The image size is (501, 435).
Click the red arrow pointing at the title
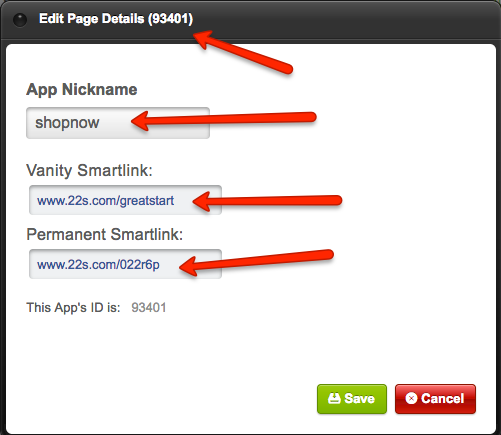pos(243,52)
